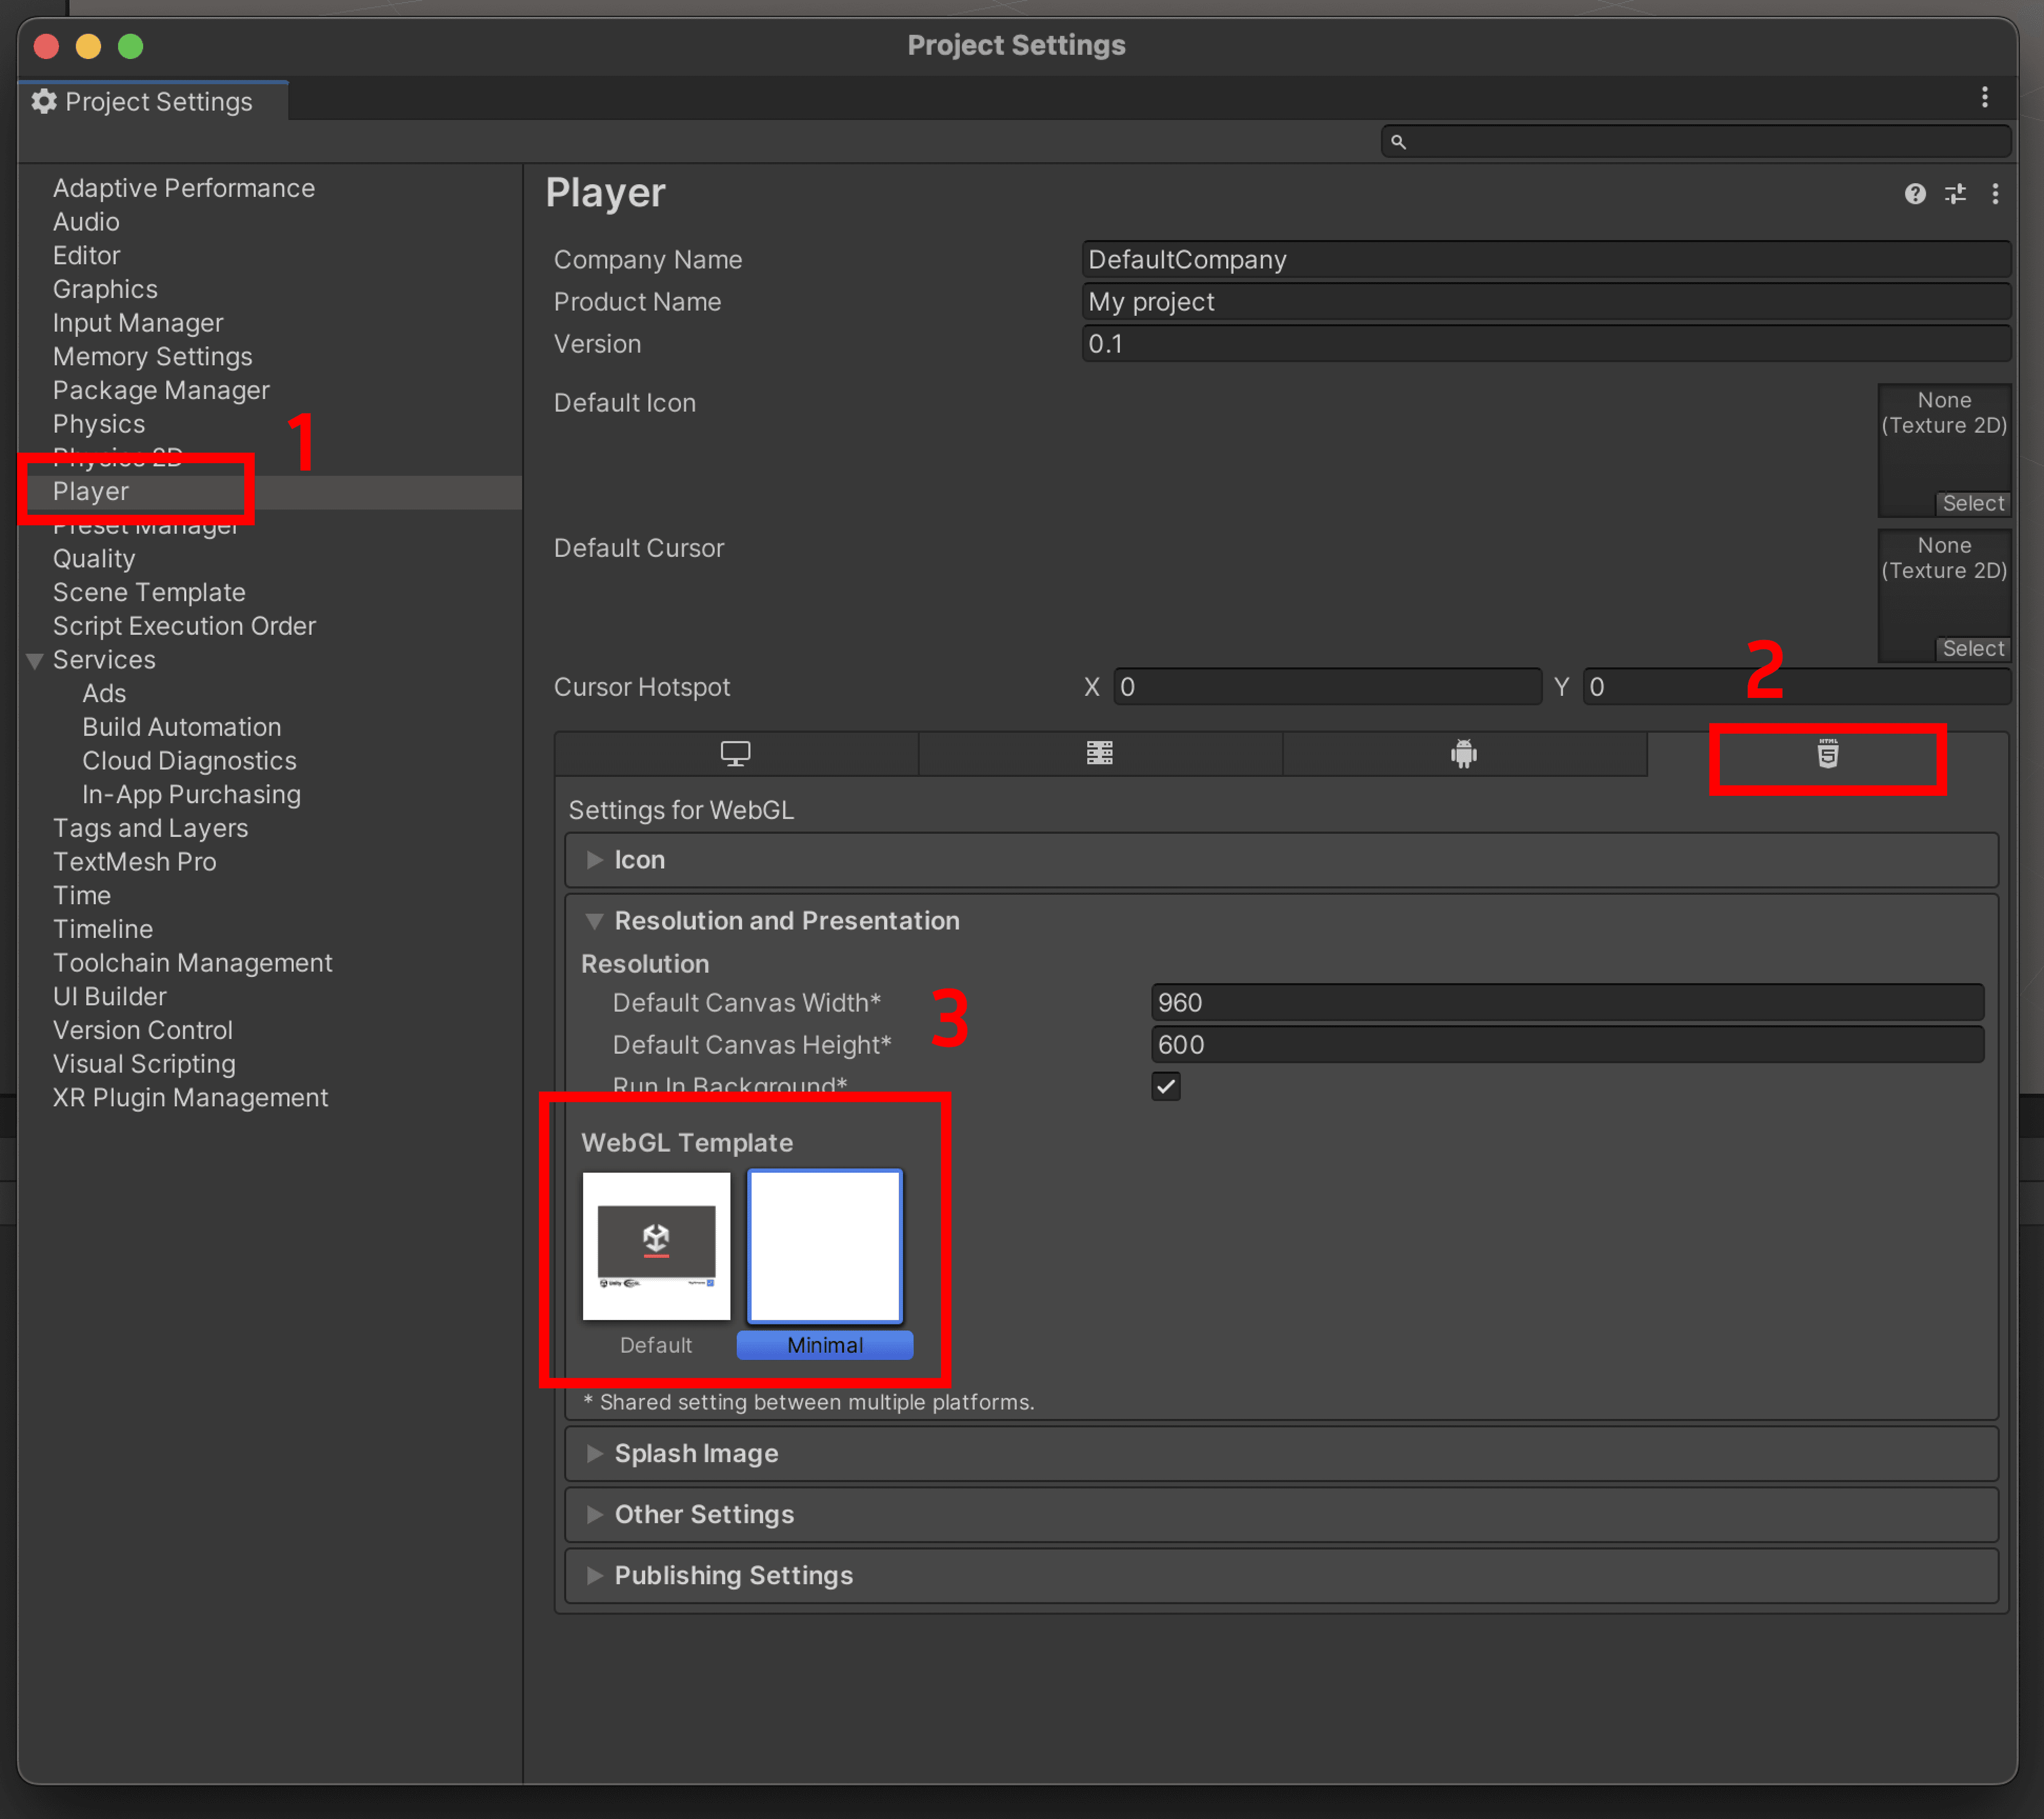Choose the Default WebGL template thumbnail
2044x1819 pixels.
coord(656,1247)
